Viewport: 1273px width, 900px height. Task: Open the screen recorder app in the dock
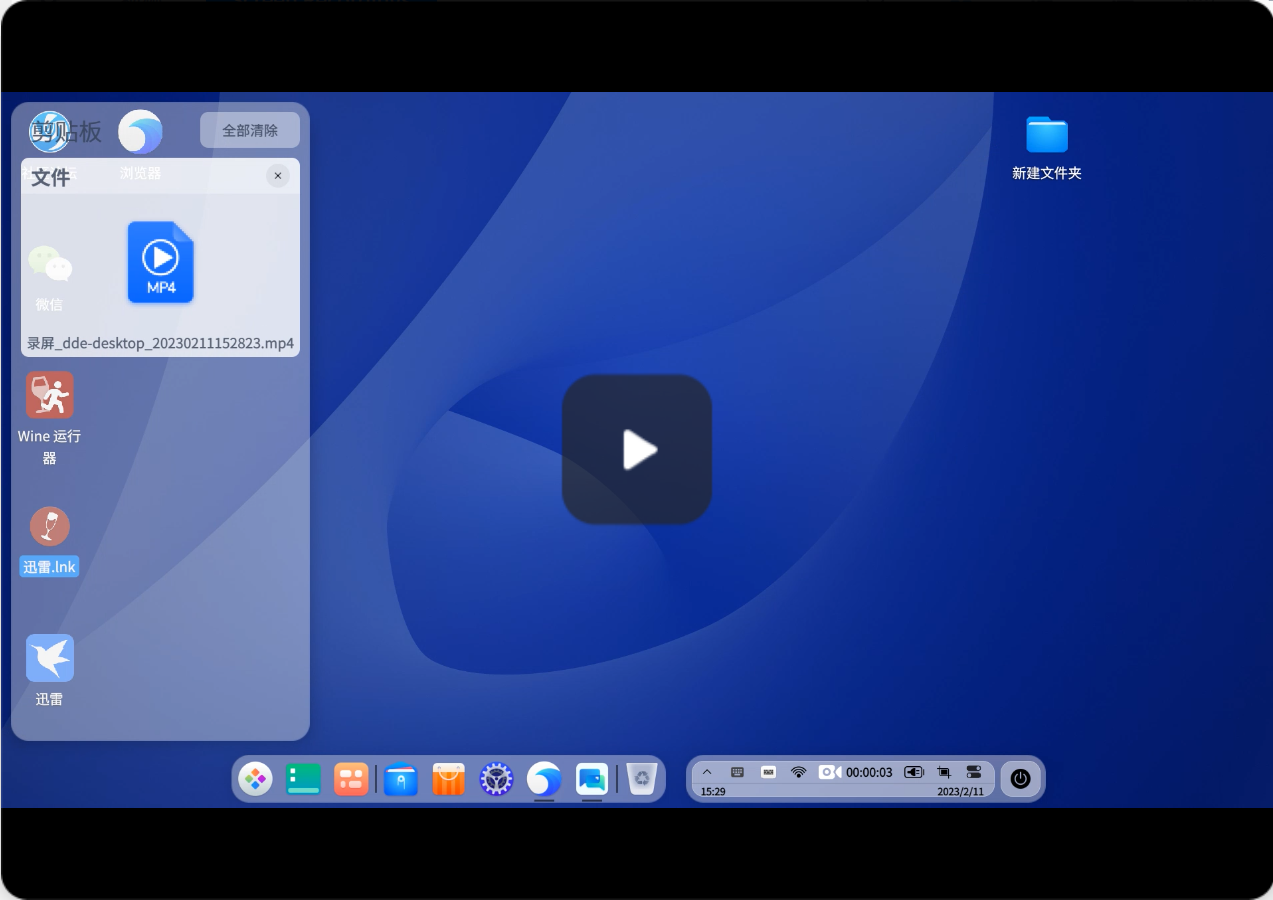click(x=592, y=779)
